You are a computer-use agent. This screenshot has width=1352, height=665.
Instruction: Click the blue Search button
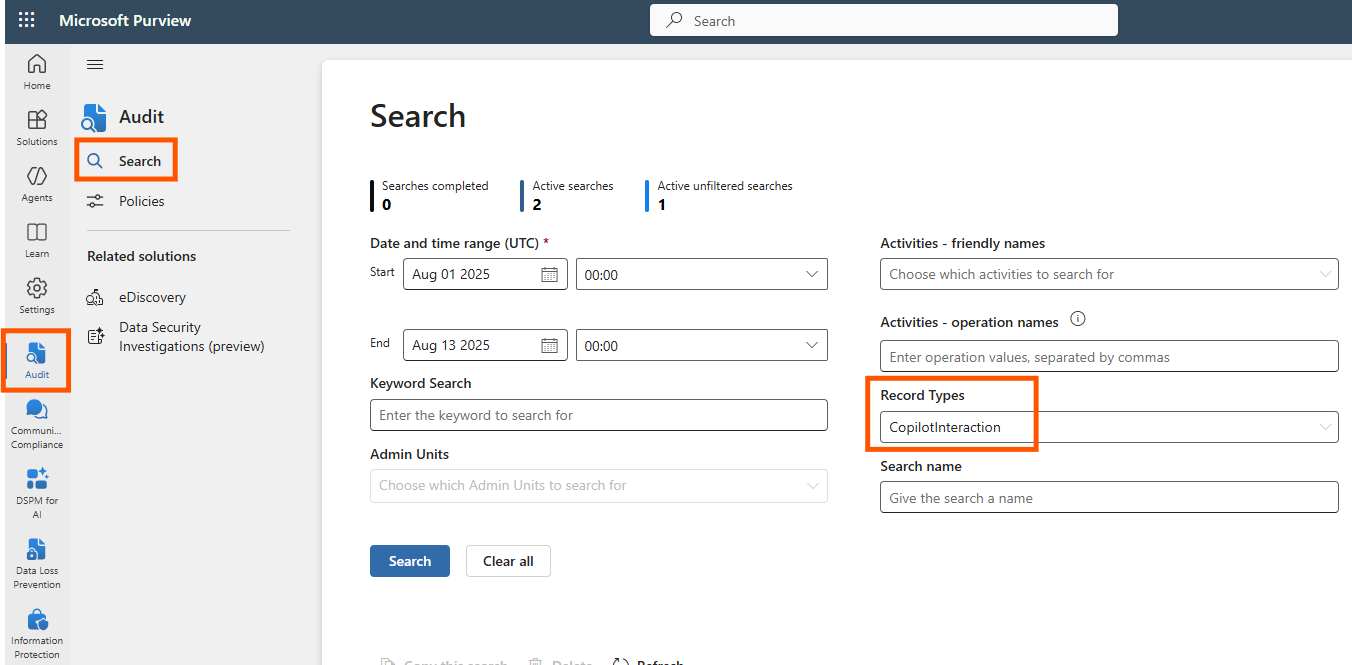pos(410,561)
